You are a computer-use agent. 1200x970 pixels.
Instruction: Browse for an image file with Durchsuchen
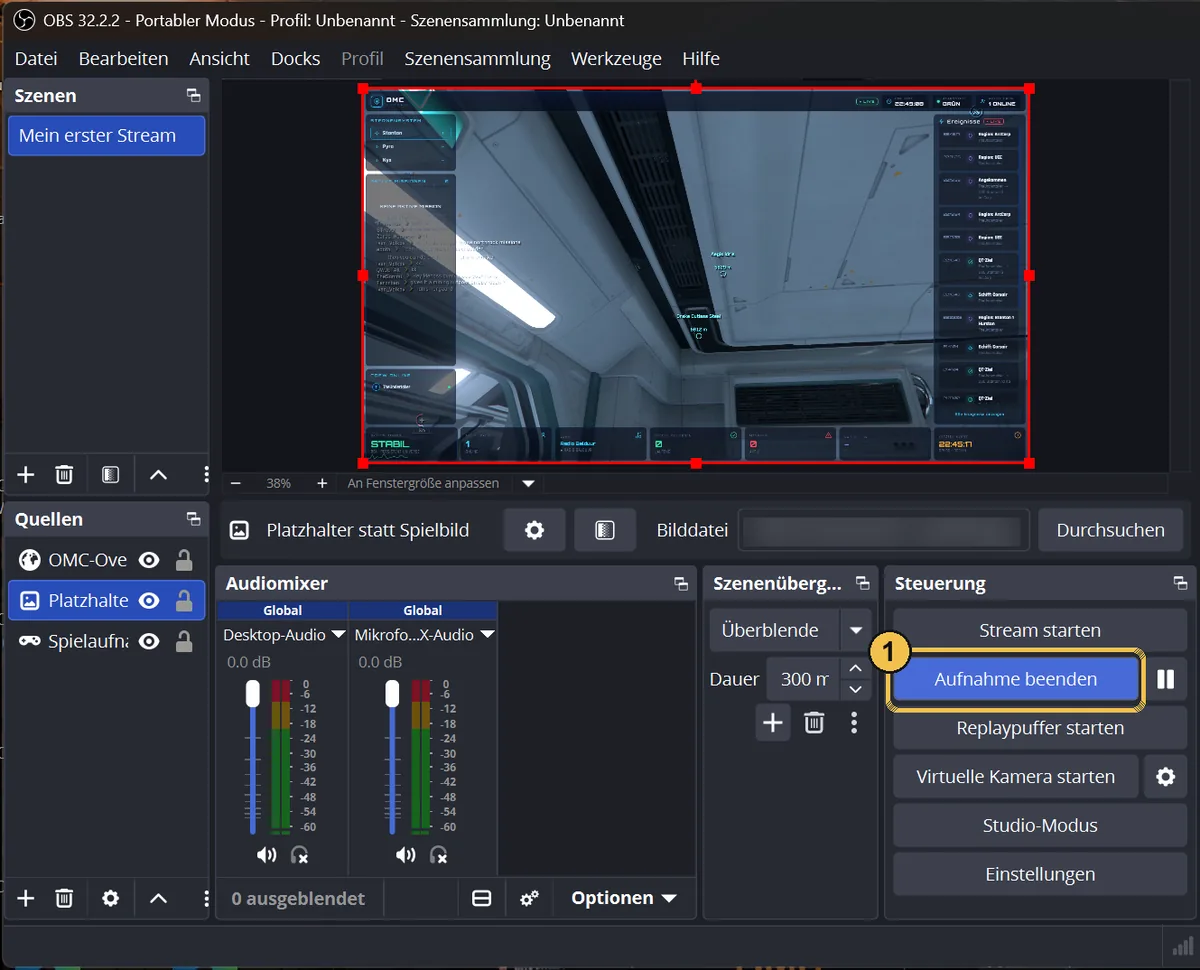point(1110,530)
